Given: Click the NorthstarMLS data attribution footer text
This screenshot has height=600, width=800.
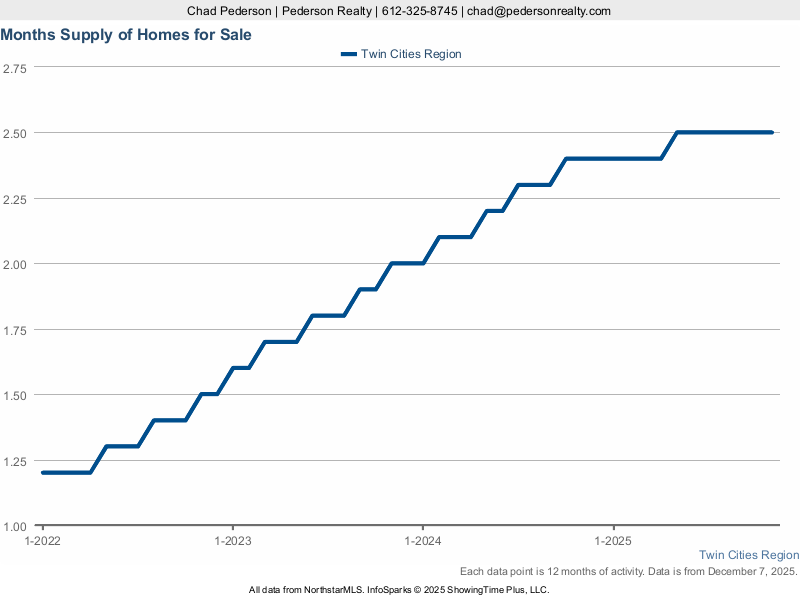Looking at the screenshot, I should (x=399, y=590).
